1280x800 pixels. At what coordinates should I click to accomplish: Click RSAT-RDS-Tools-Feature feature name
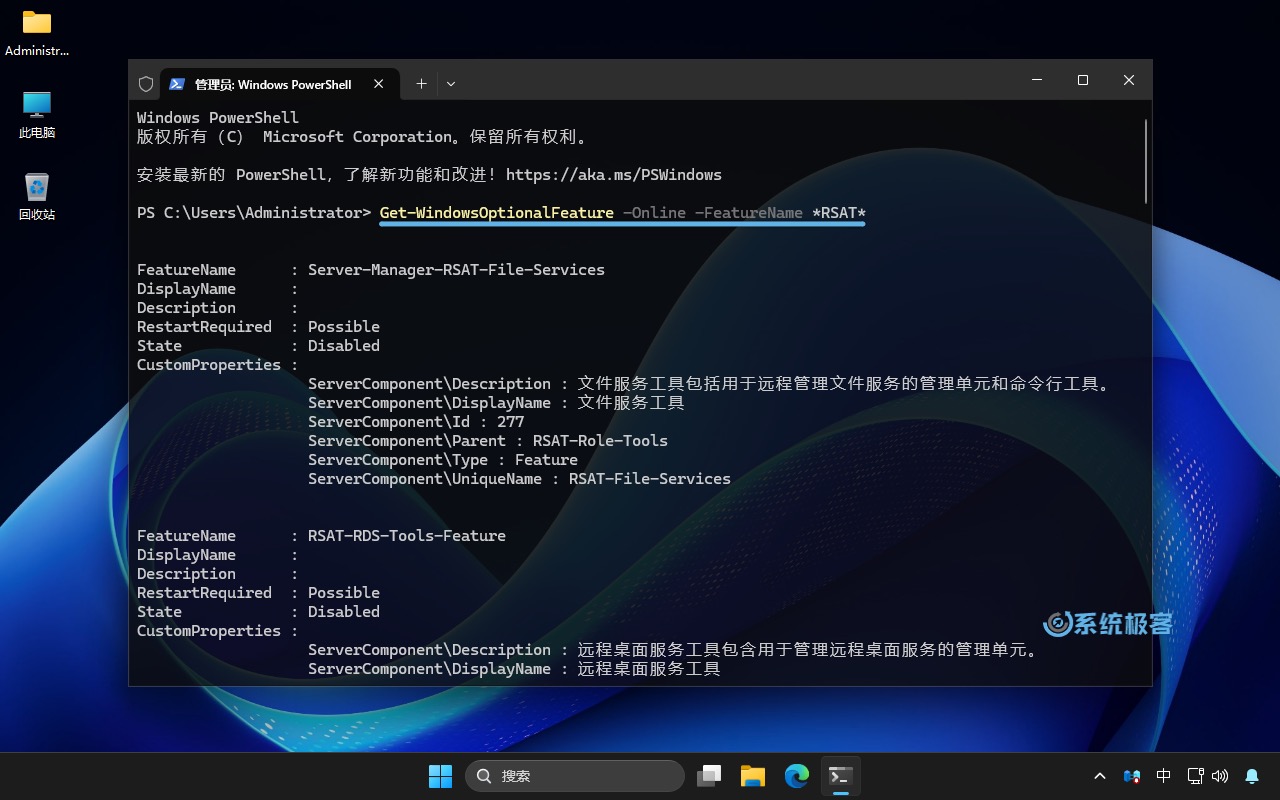click(407, 536)
